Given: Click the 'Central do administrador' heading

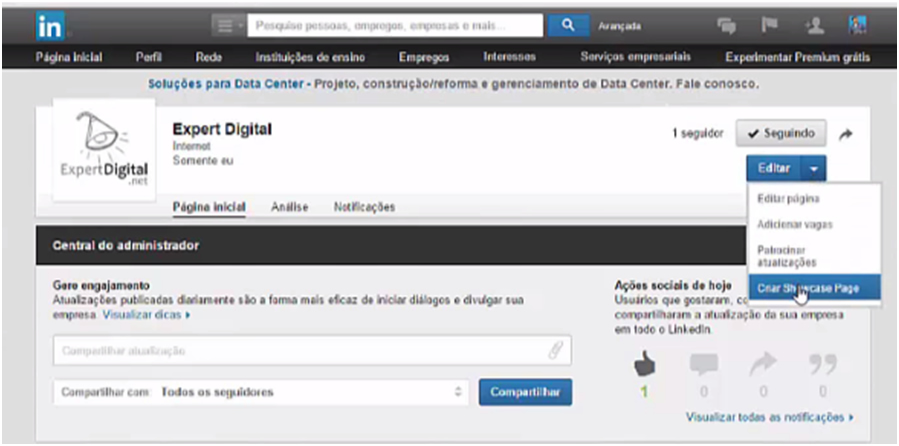Looking at the screenshot, I should click(126, 245).
